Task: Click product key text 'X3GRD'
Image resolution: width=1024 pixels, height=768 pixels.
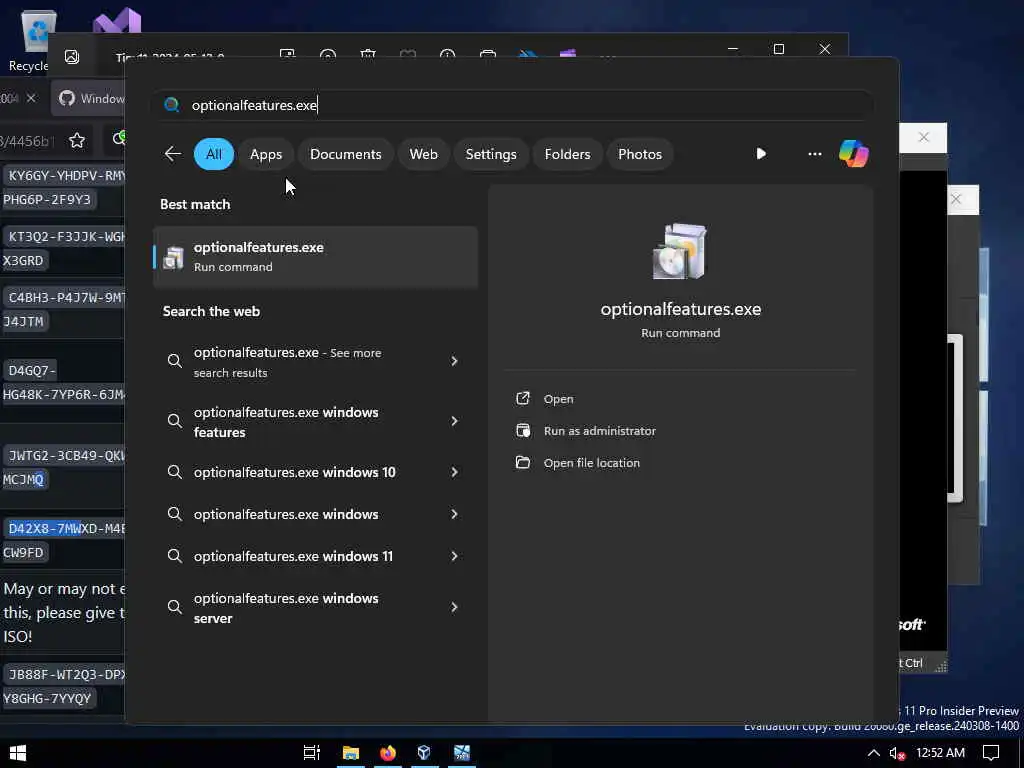Action: (24, 261)
